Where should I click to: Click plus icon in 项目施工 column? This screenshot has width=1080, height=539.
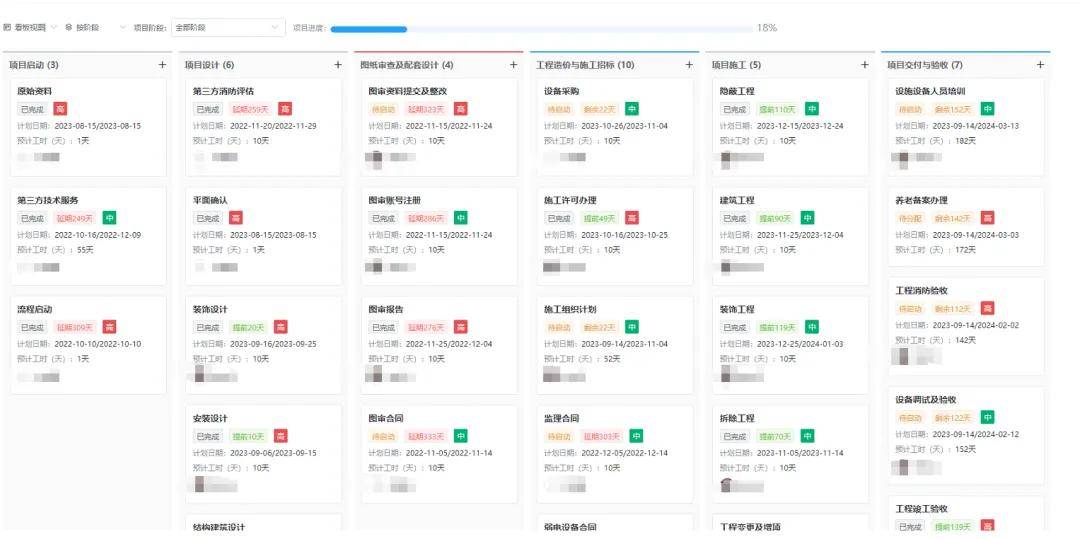[865, 65]
